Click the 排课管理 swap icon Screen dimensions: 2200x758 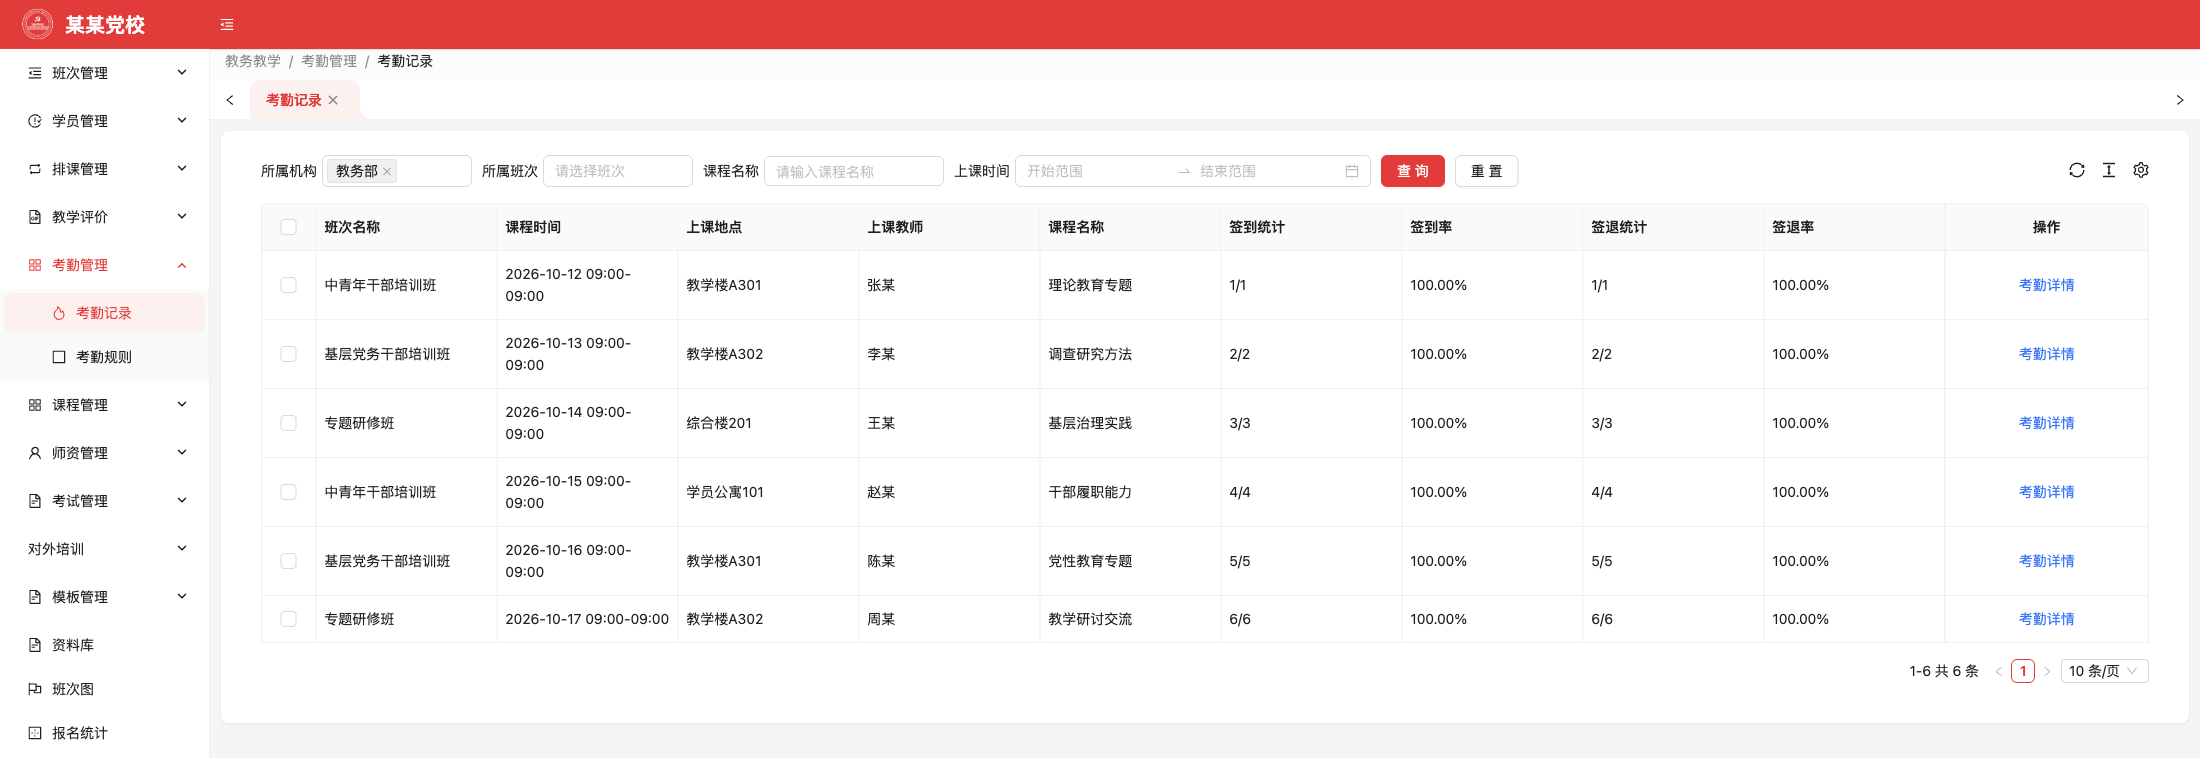coord(35,169)
